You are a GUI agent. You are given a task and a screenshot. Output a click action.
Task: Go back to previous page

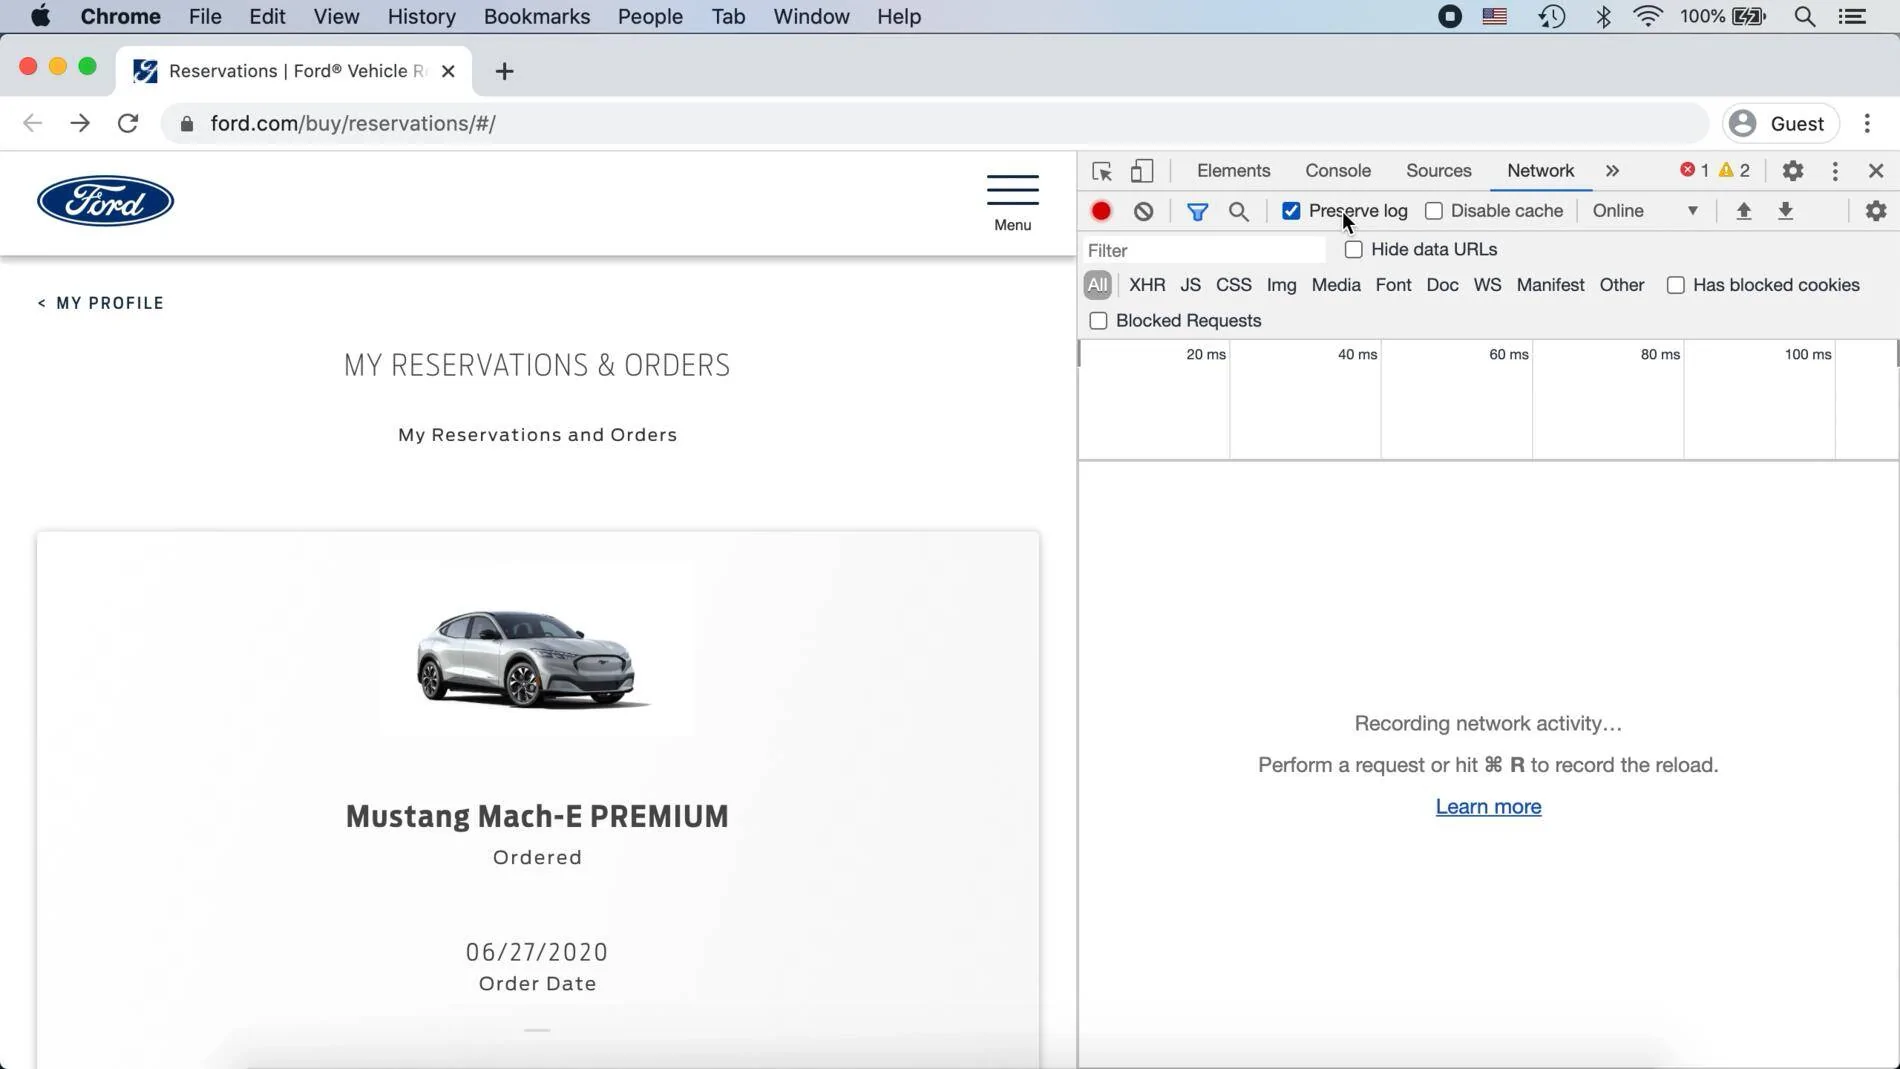click(33, 123)
